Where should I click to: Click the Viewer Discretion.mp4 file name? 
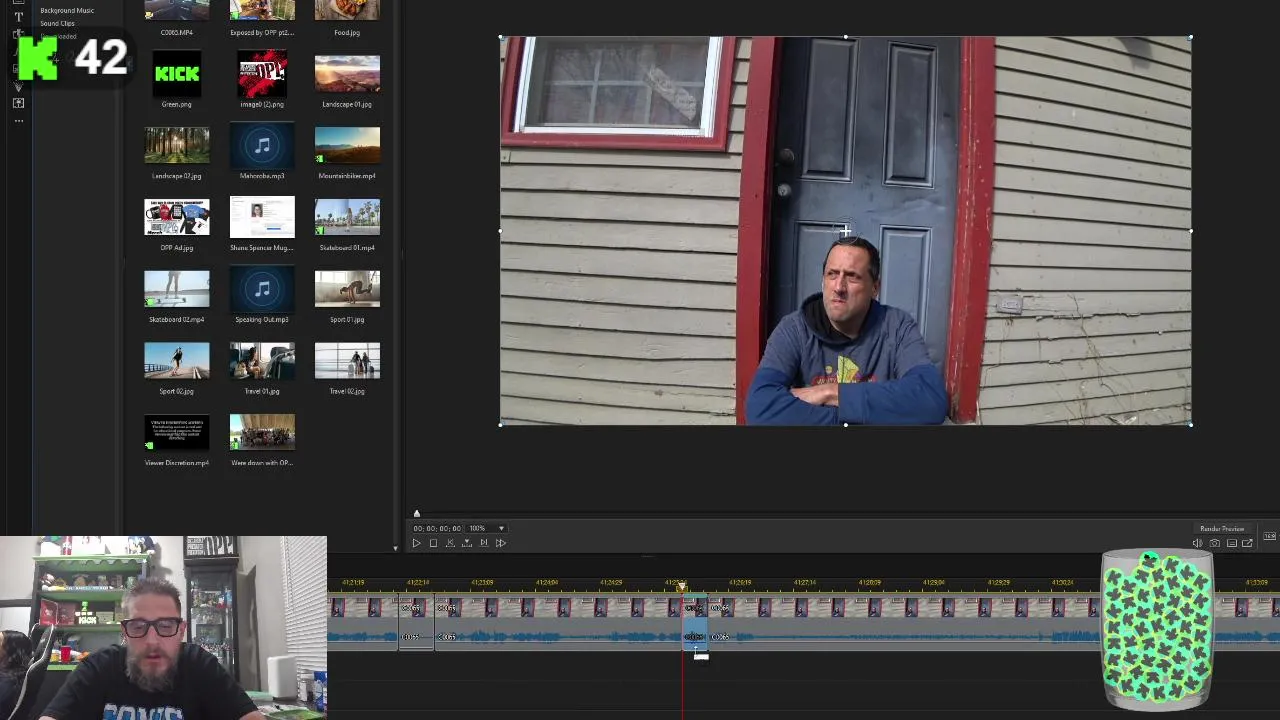177,463
